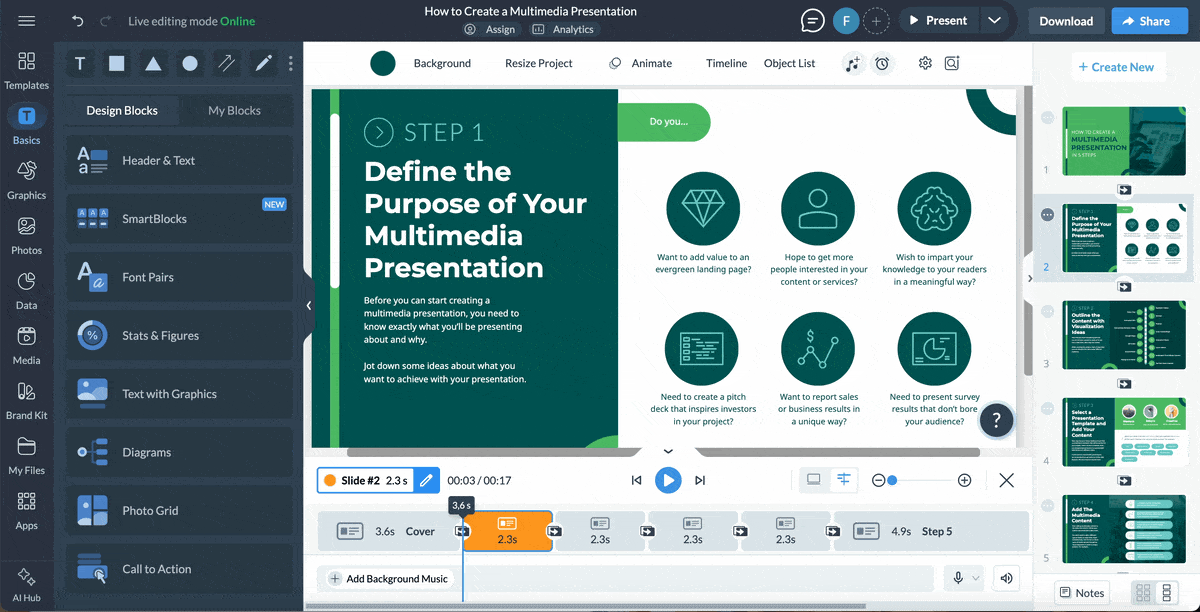Switch to My Blocks tab
Image resolution: width=1200 pixels, height=612 pixels.
pyautogui.click(x=234, y=111)
